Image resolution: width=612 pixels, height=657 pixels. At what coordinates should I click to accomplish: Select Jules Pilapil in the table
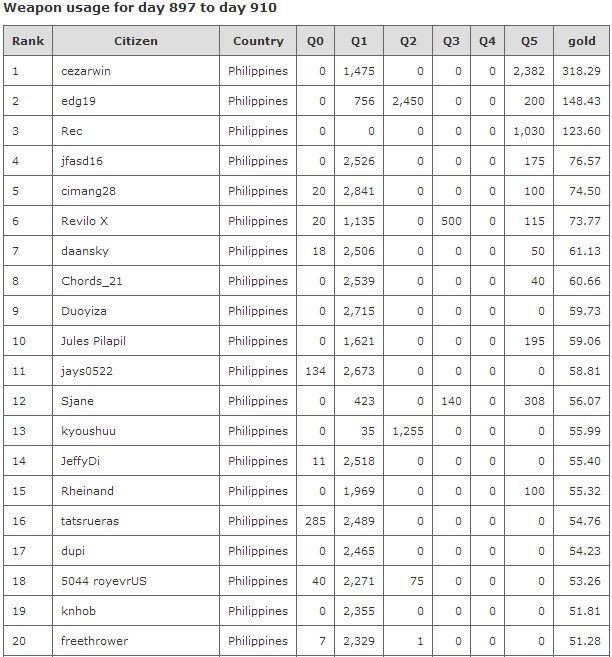[x=93, y=341]
